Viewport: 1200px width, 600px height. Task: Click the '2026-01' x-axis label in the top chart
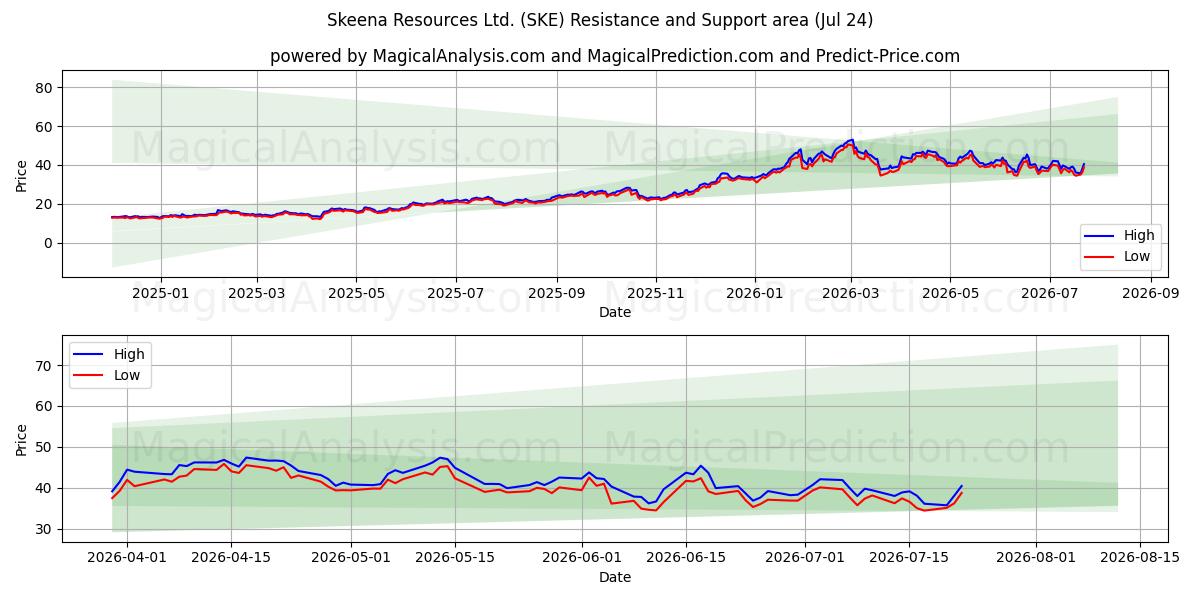755,293
